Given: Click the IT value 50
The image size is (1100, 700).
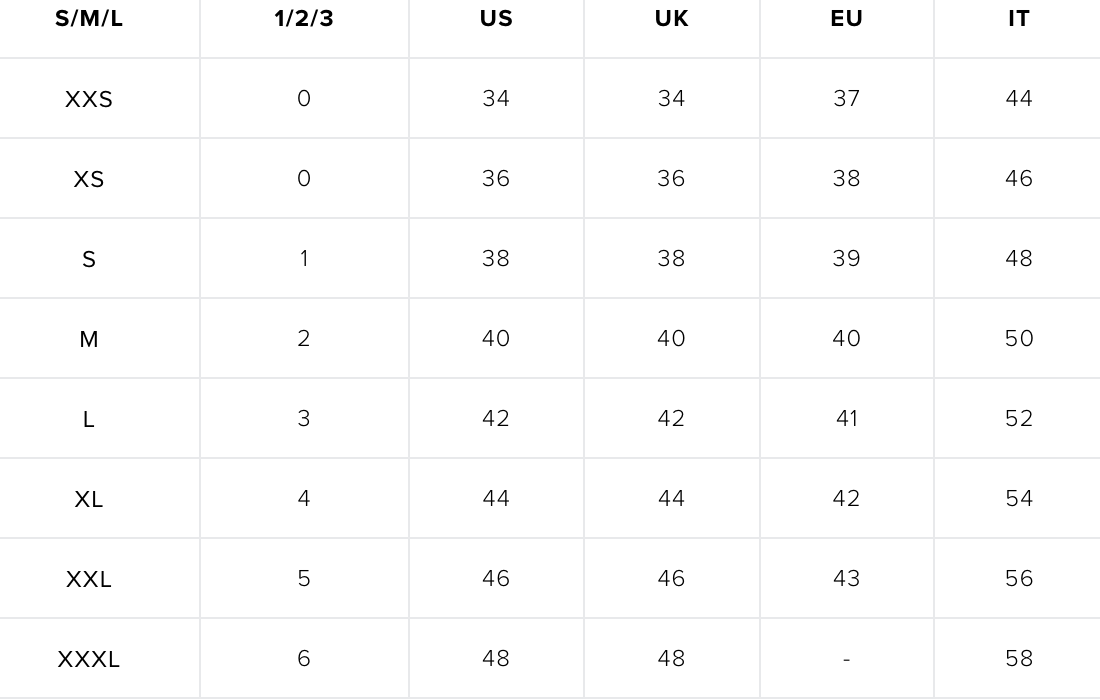Looking at the screenshot, I should pos(1019,338).
